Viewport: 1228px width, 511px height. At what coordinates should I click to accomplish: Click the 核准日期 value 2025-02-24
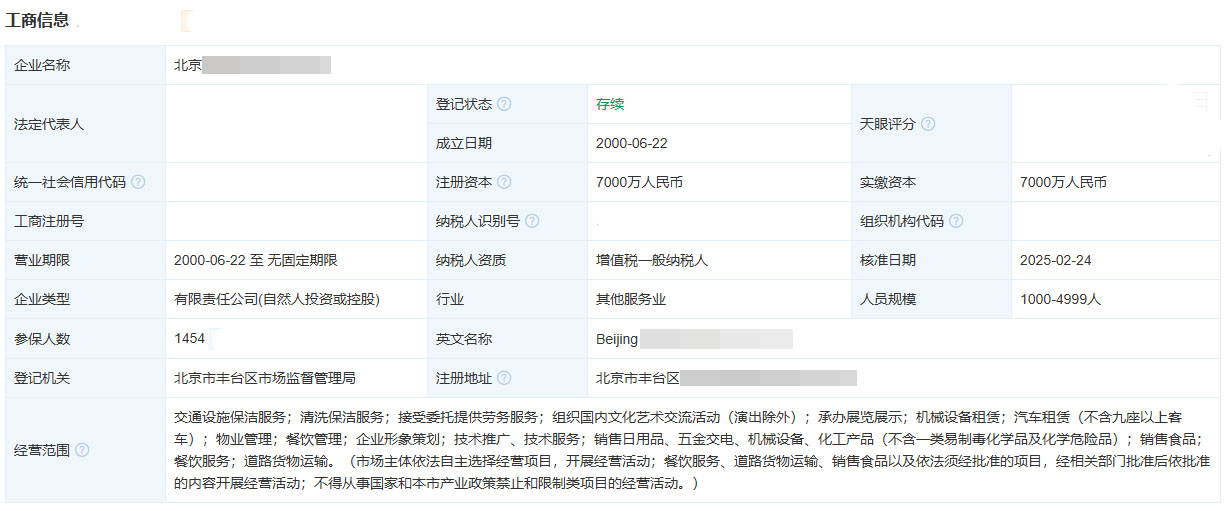[1055, 260]
